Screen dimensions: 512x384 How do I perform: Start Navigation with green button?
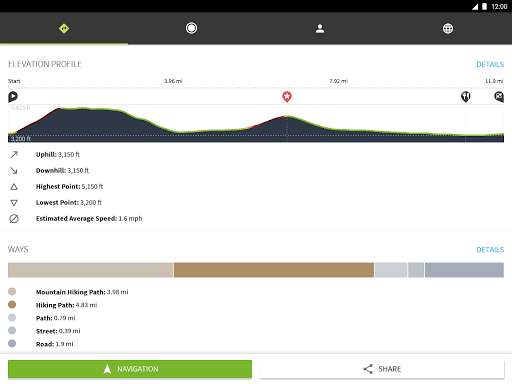pos(130,369)
